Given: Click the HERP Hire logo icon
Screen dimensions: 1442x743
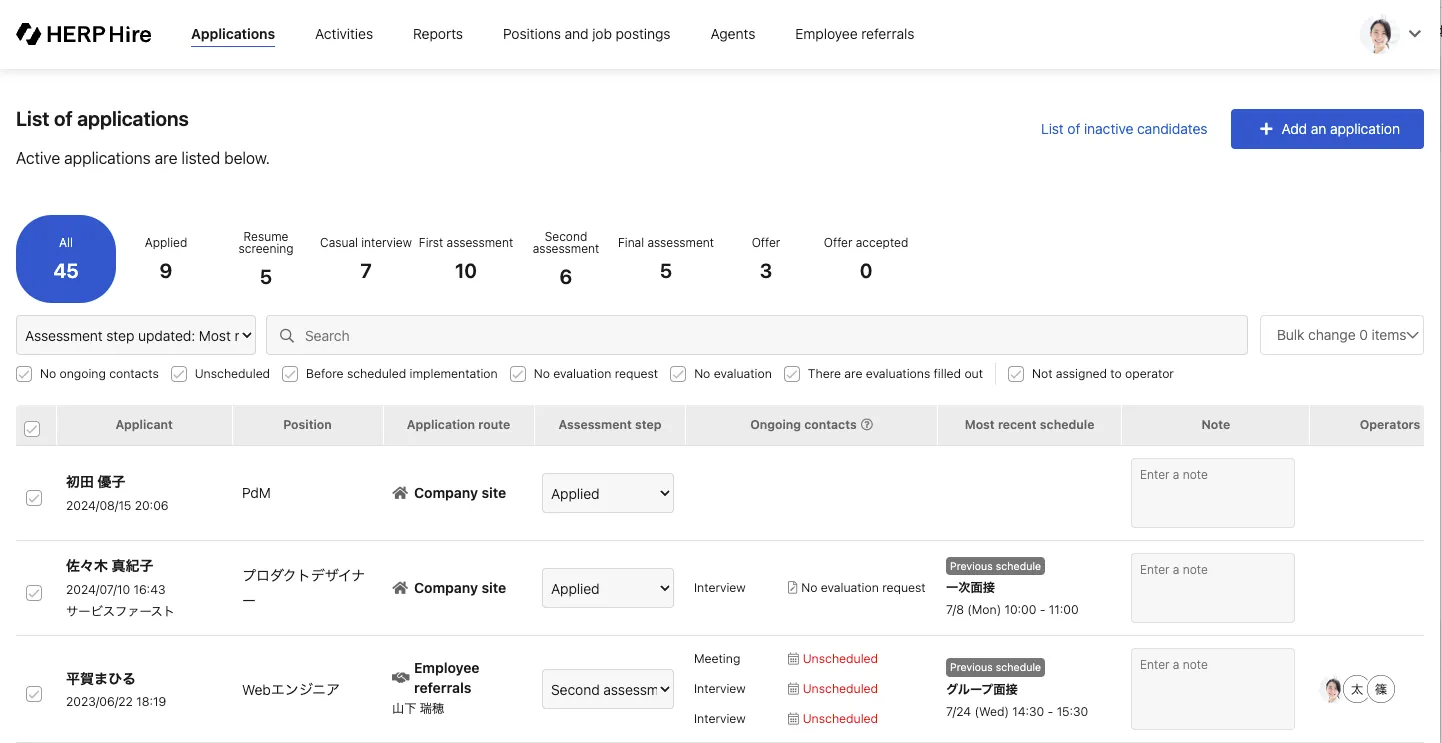Looking at the screenshot, I should pos(29,34).
